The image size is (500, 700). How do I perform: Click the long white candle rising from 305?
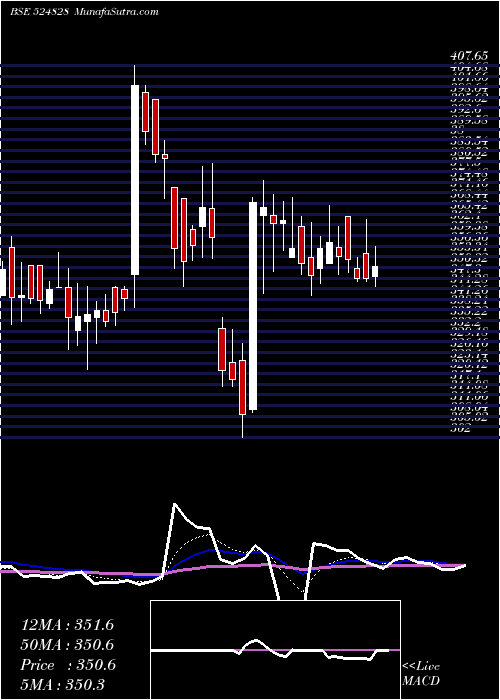(253, 306)
